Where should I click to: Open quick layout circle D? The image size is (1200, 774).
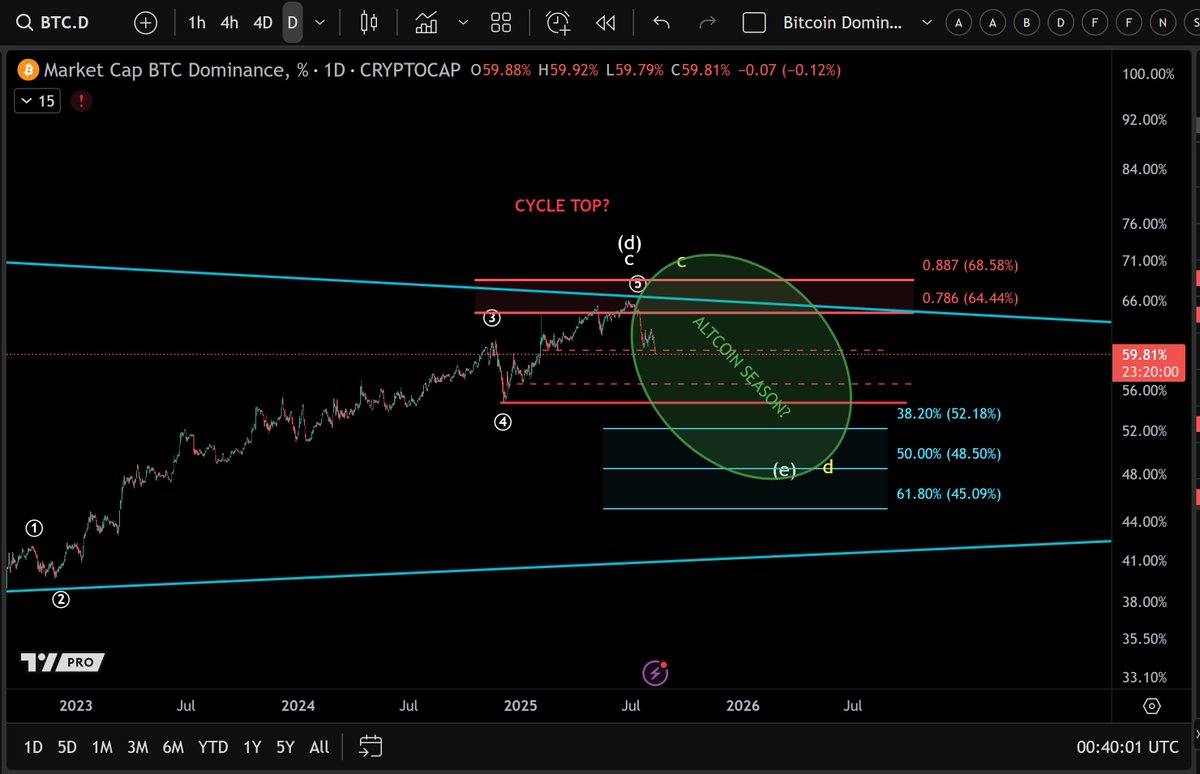1061,22
